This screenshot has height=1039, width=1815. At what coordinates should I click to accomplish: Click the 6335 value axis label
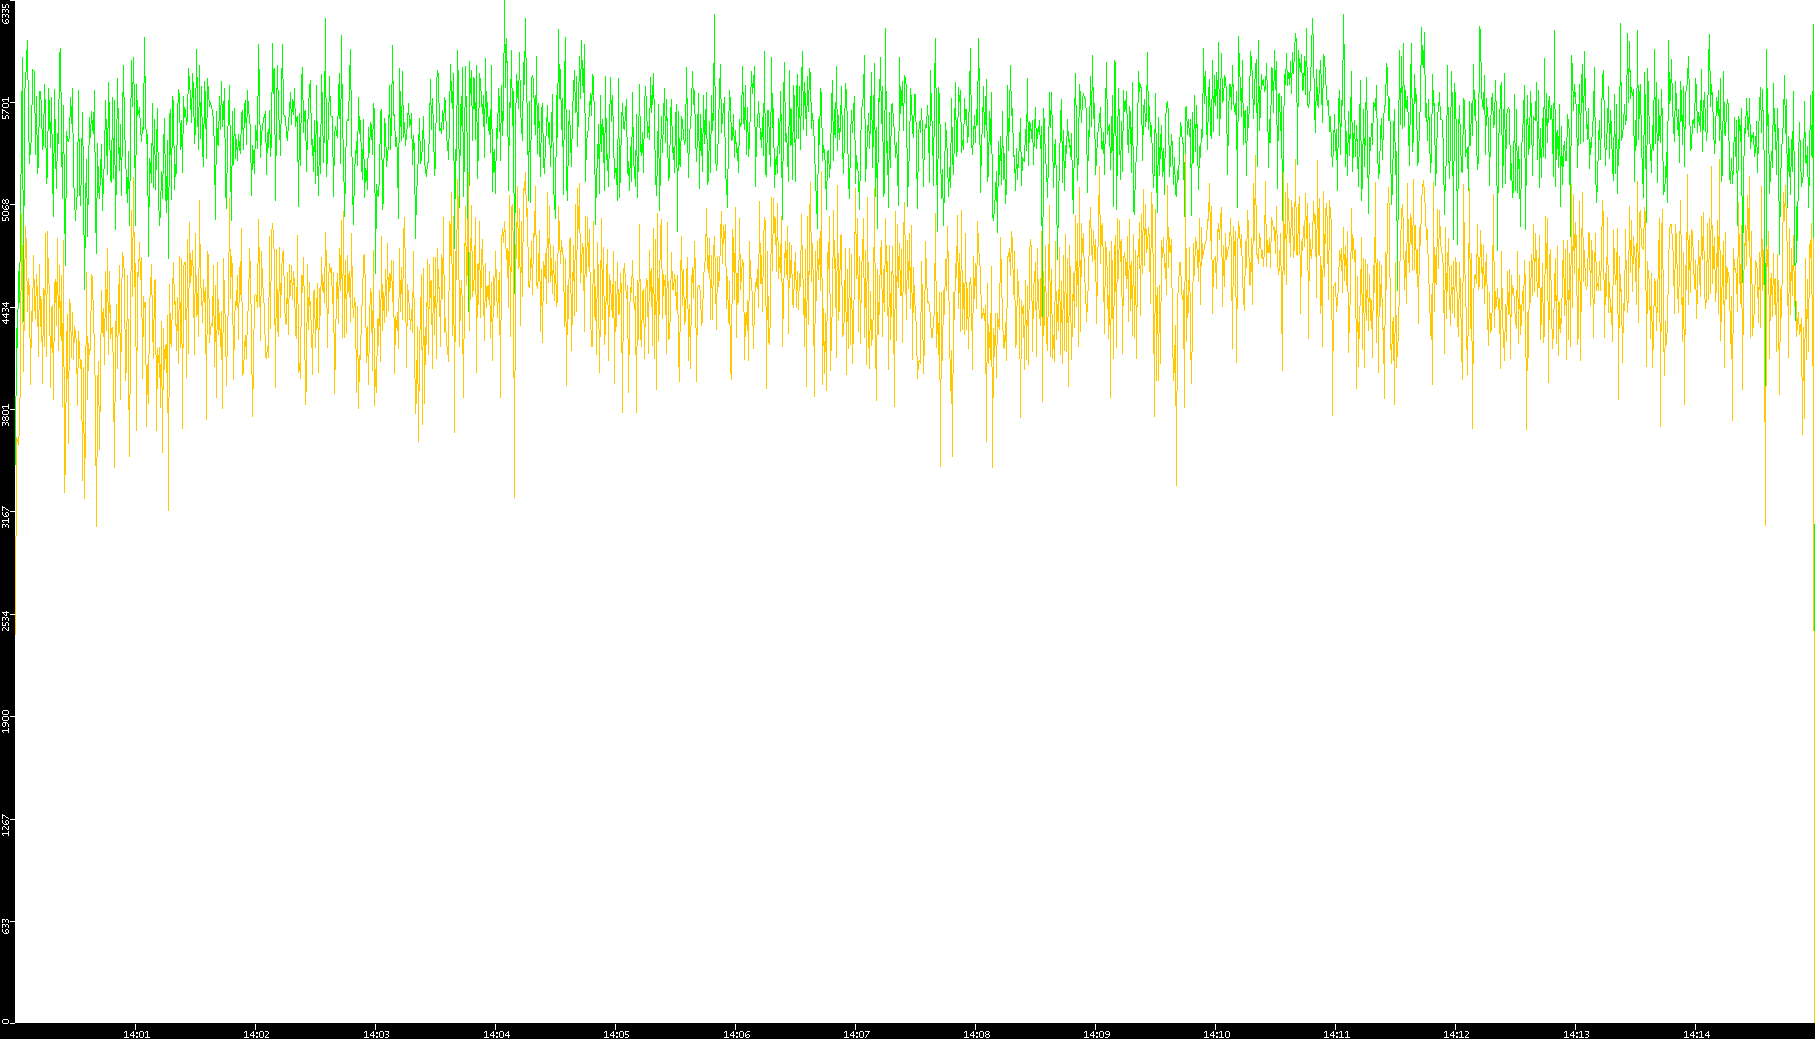pyautogui.click(x=7, y=13)
